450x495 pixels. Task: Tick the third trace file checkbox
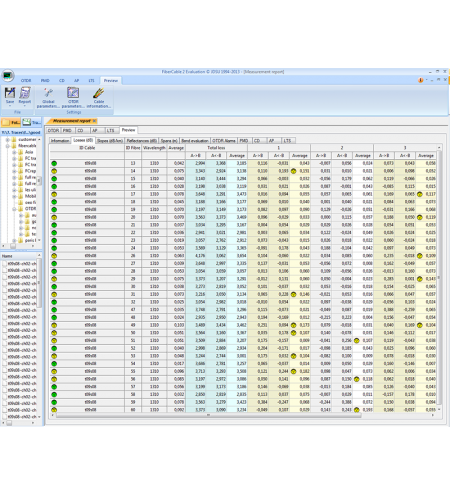coord(4,277)
